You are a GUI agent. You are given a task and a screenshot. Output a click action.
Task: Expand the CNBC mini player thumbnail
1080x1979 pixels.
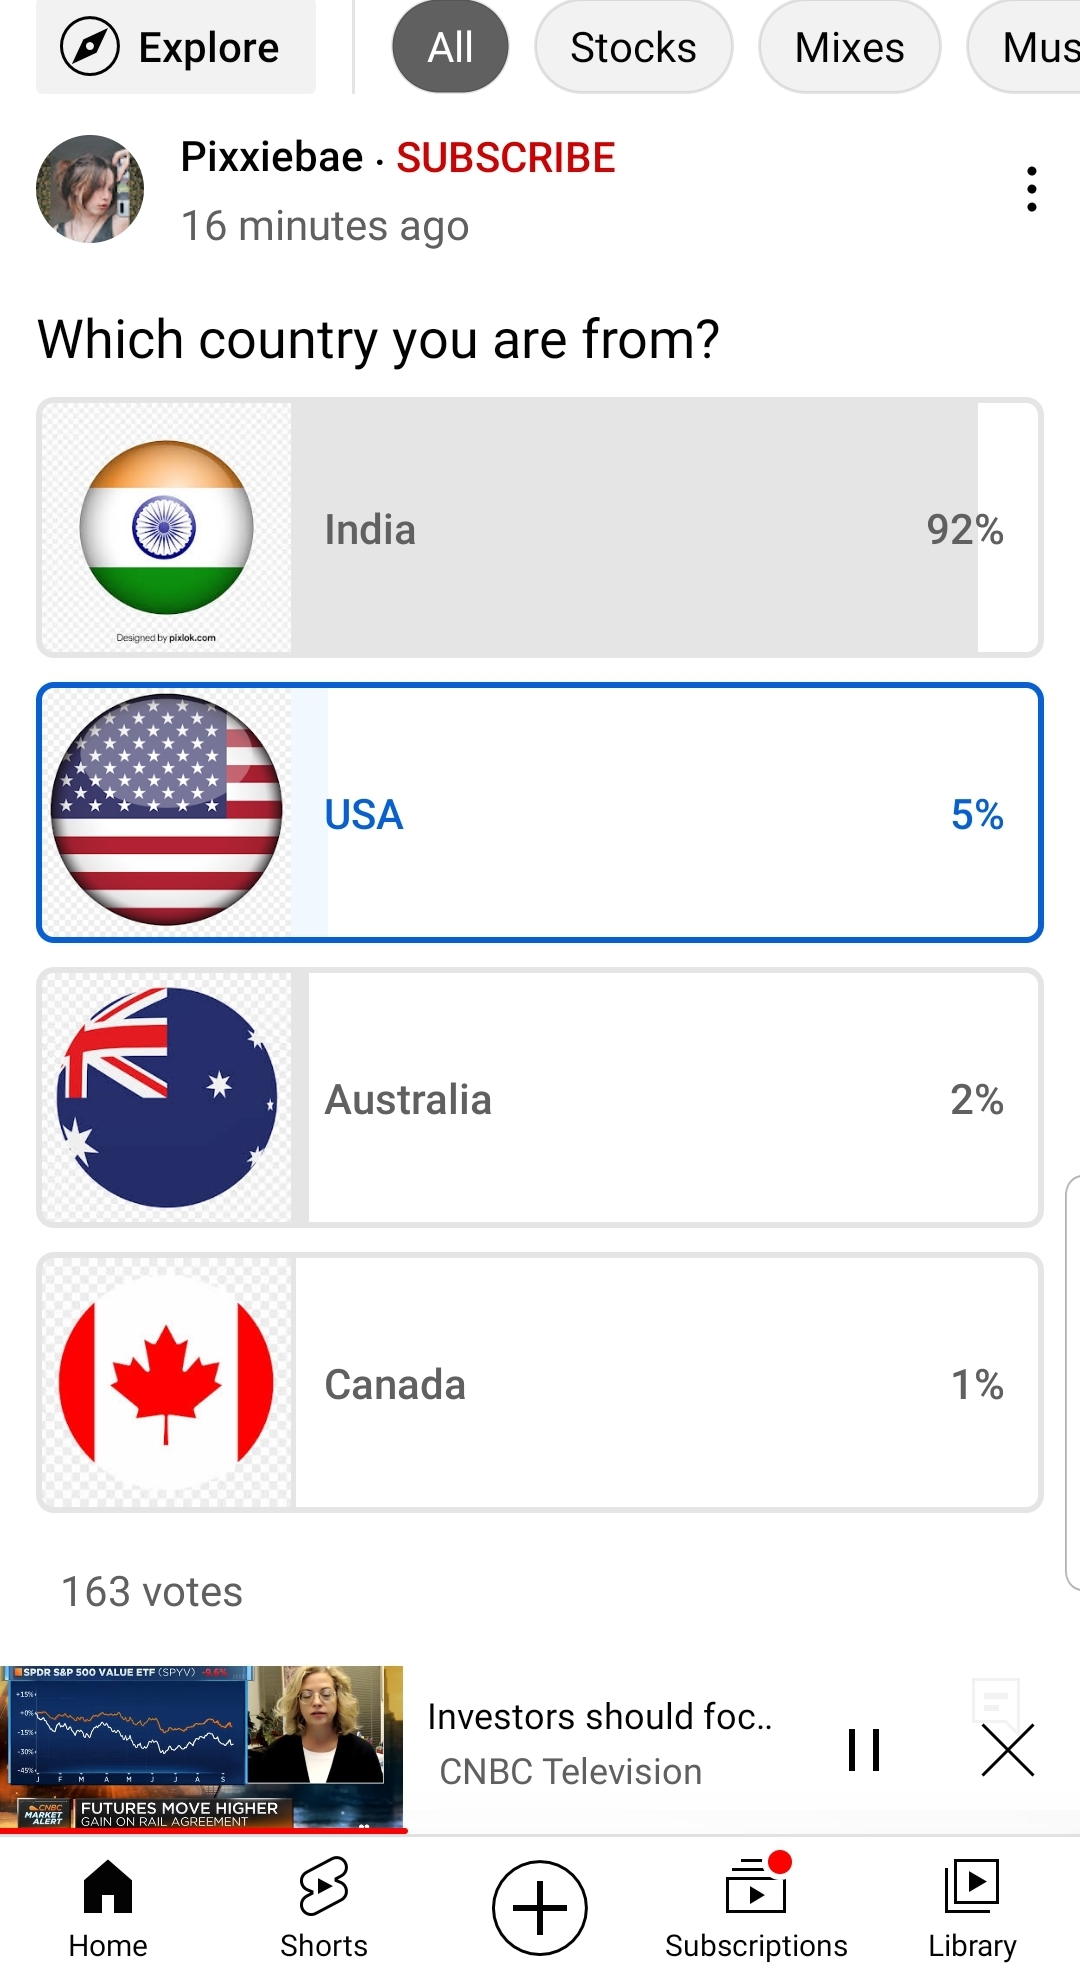[202, 1749]
